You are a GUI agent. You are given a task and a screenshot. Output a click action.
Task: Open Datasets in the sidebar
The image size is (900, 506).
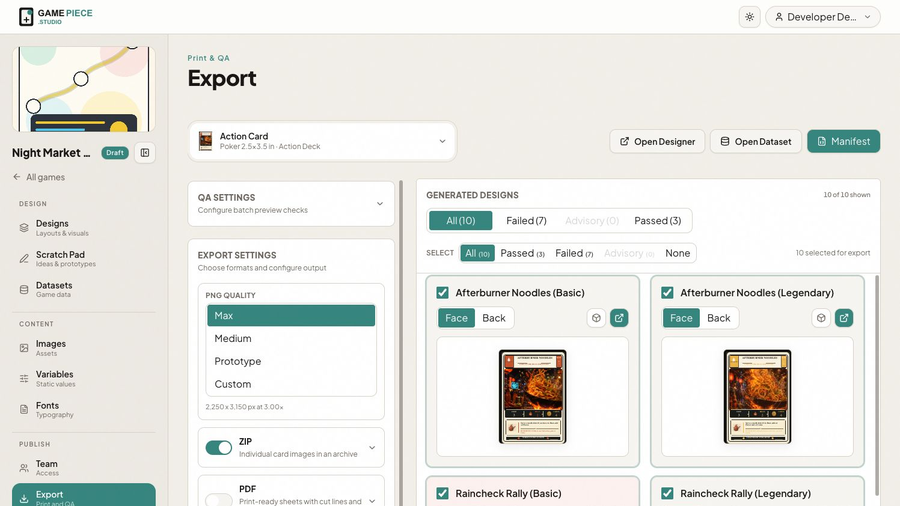(x=84, y=289)
